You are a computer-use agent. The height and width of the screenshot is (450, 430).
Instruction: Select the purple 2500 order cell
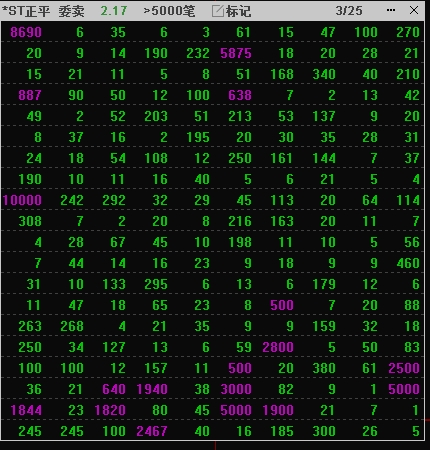point(404,368)
